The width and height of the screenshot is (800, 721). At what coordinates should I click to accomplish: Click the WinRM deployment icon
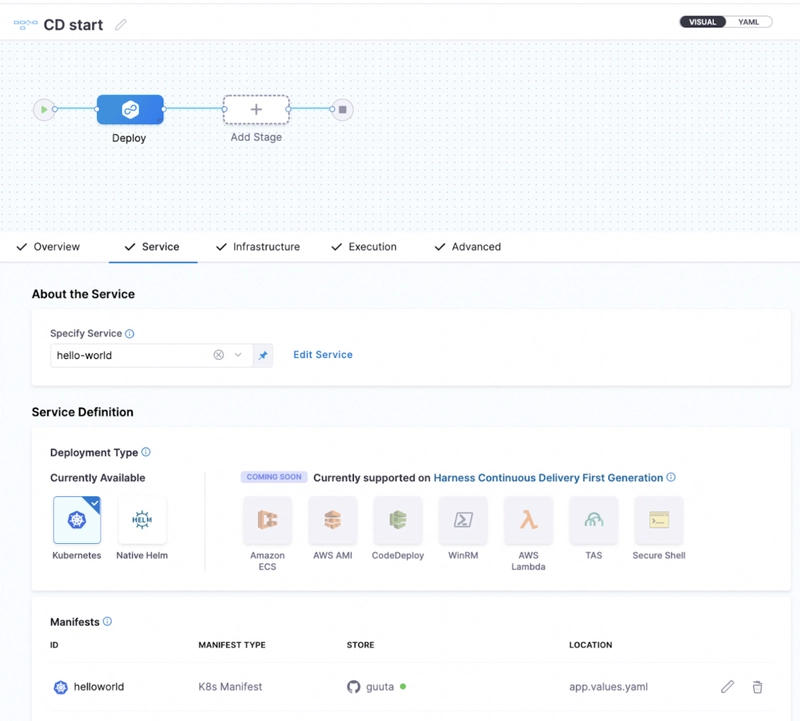(463, 520)
